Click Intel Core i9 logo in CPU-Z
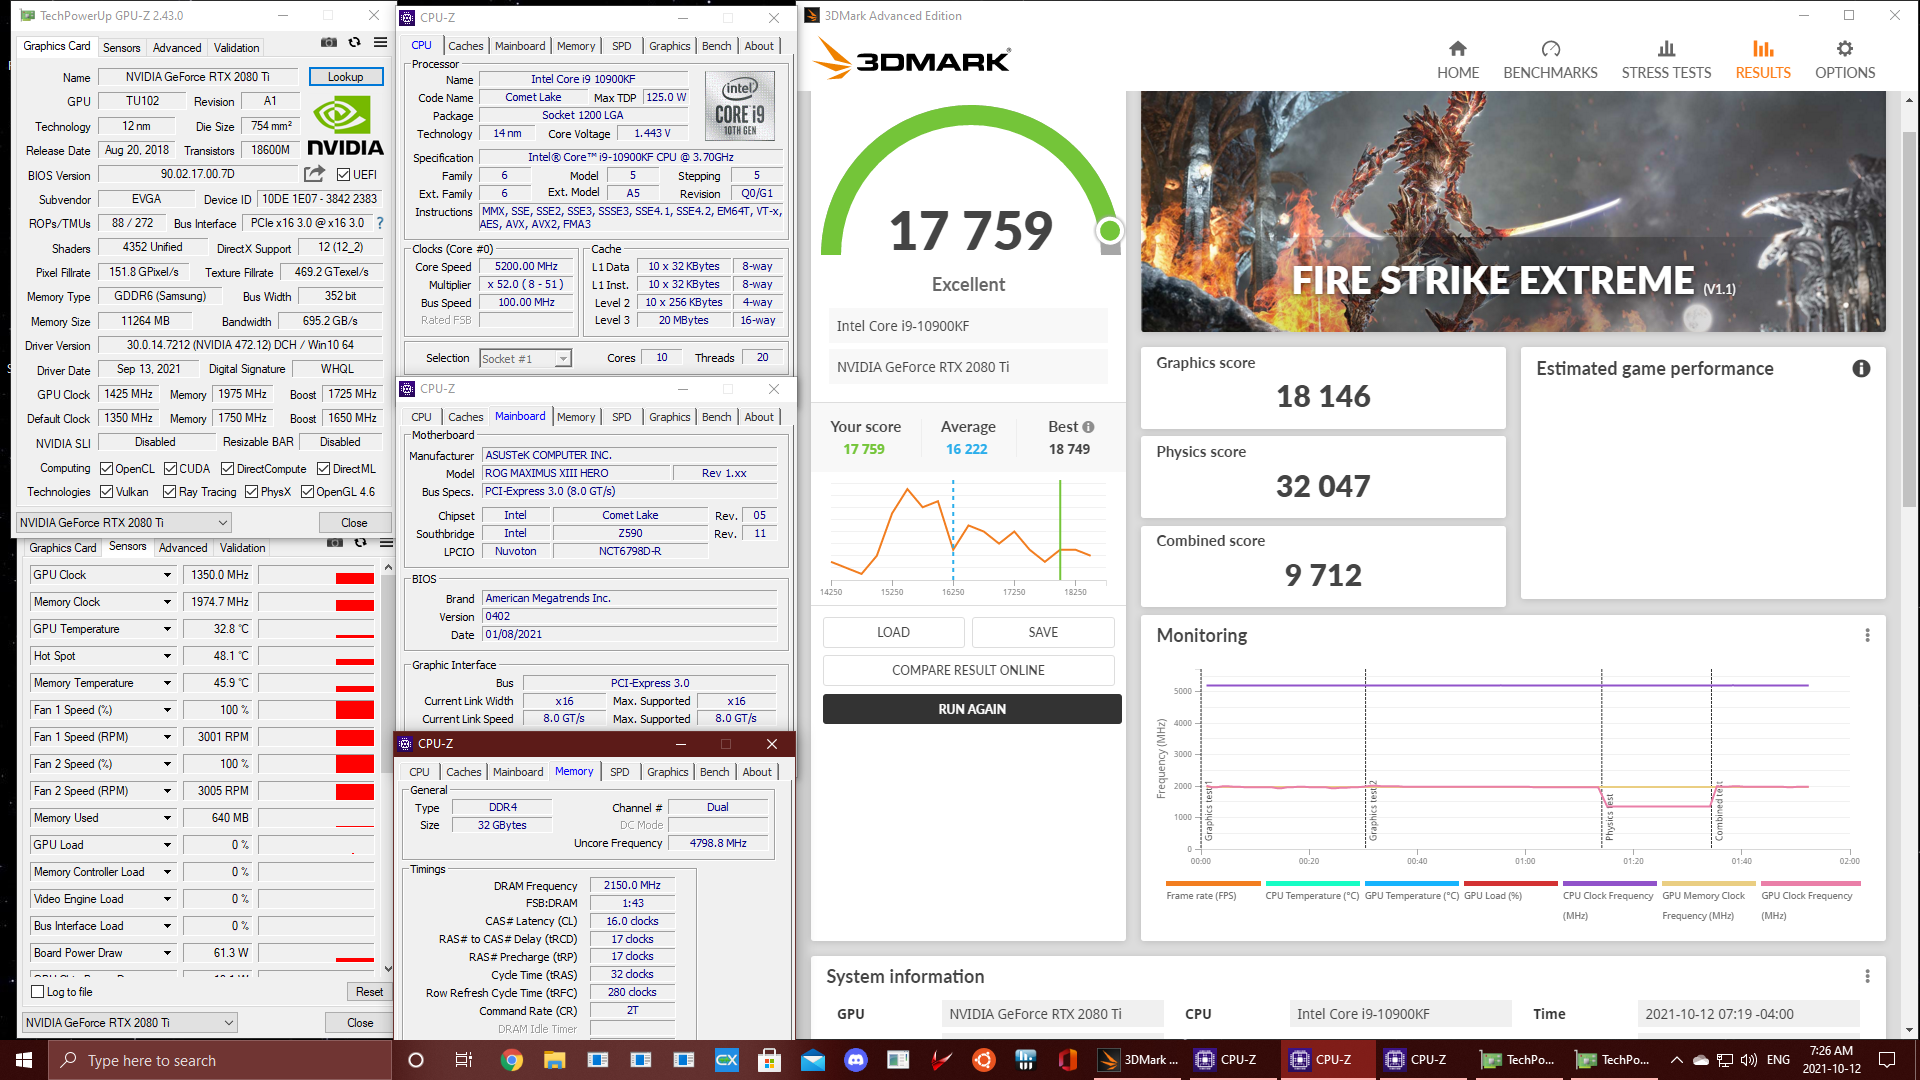This screenshot has height=1080, width=1920. [x=740, y=105]
